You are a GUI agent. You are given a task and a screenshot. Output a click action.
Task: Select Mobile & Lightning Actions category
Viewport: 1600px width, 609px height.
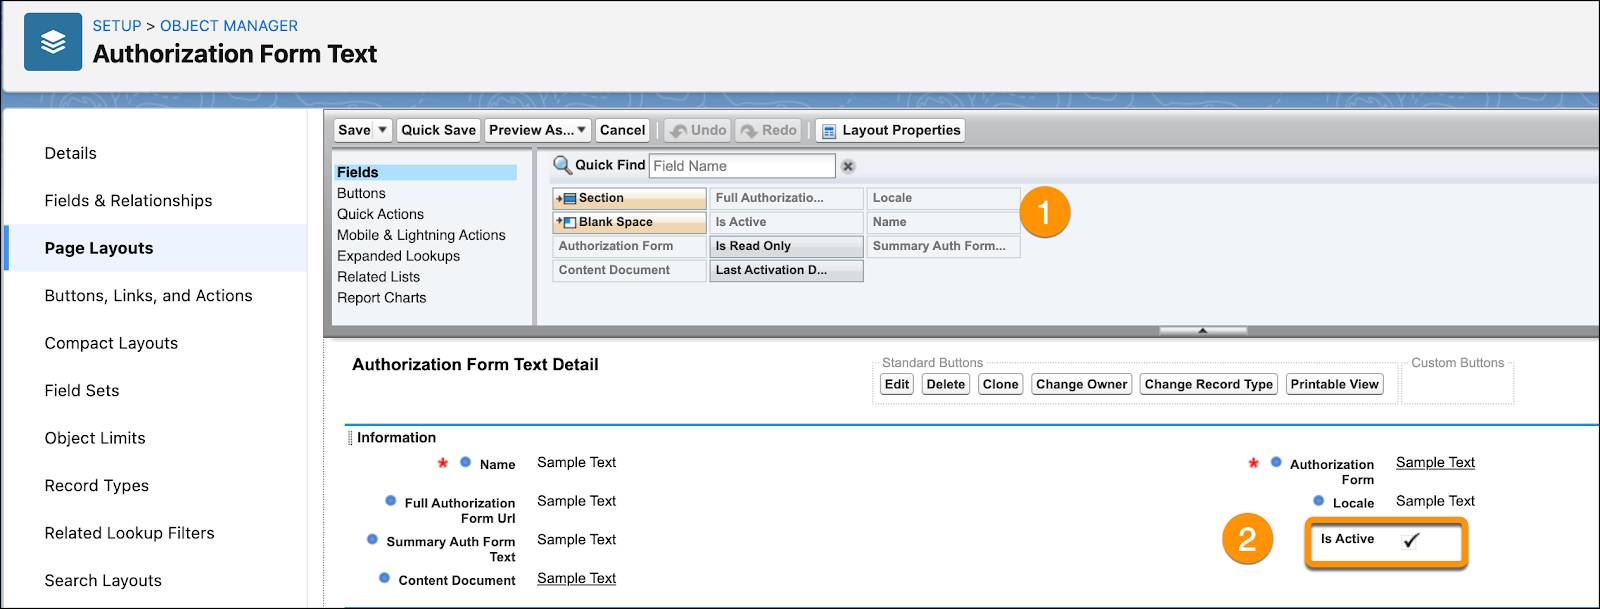coord(421,235)
